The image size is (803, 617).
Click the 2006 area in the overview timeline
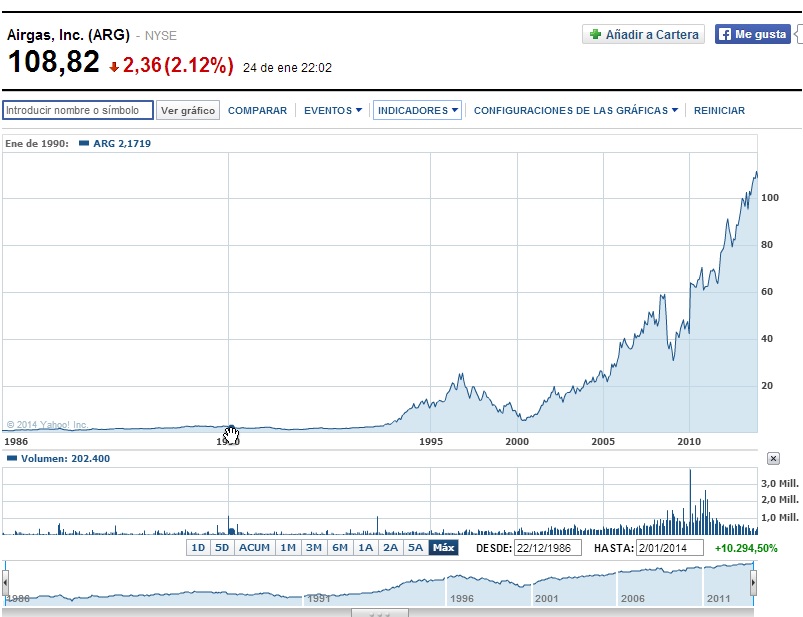633,598
